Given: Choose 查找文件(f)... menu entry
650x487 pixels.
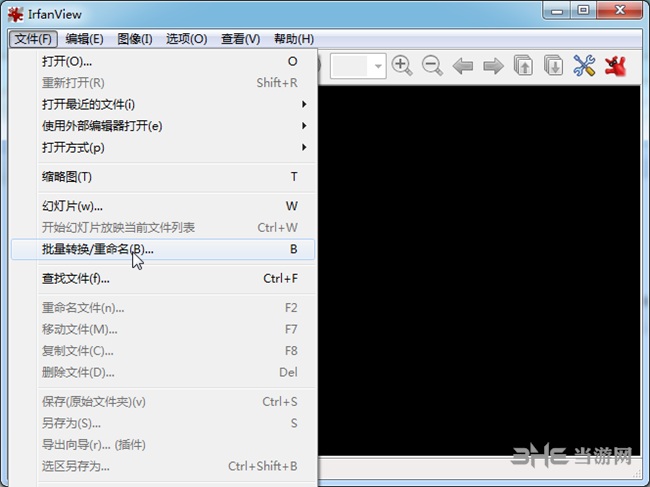Looking at the screenshot, I should [163, 279].
